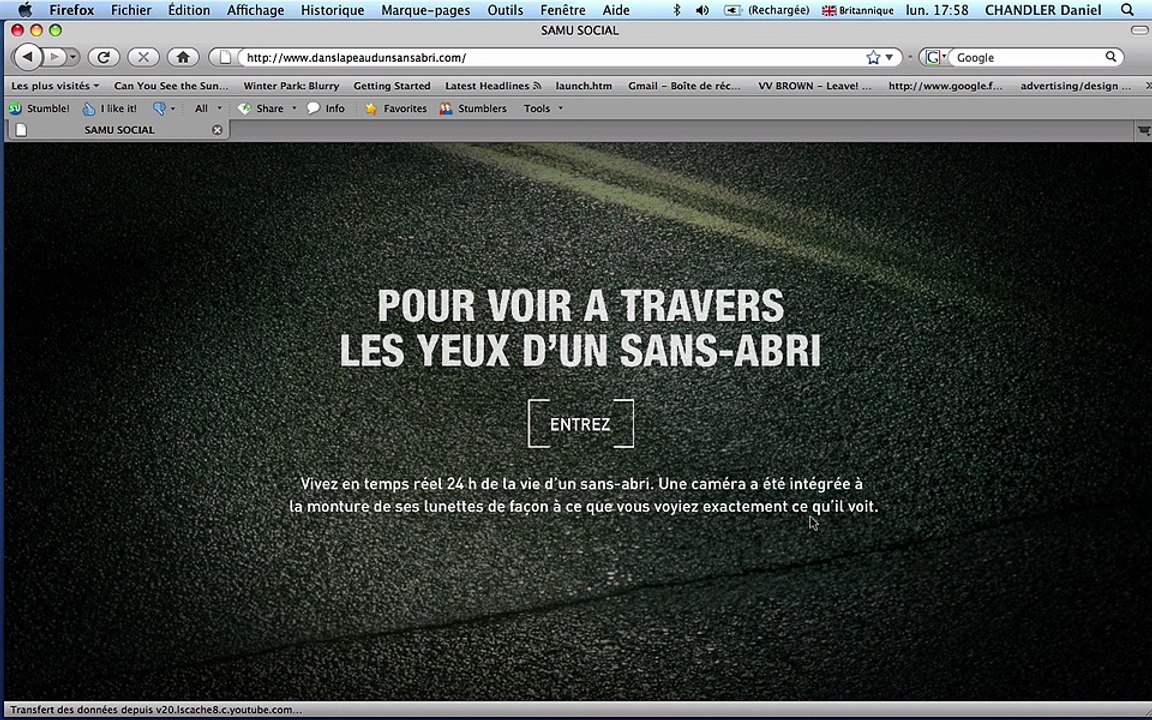Image resolution: width=1152 pixels, height=720 pixels.
Task: Reload the page with the refresh icon
Action: pos(104,57)
